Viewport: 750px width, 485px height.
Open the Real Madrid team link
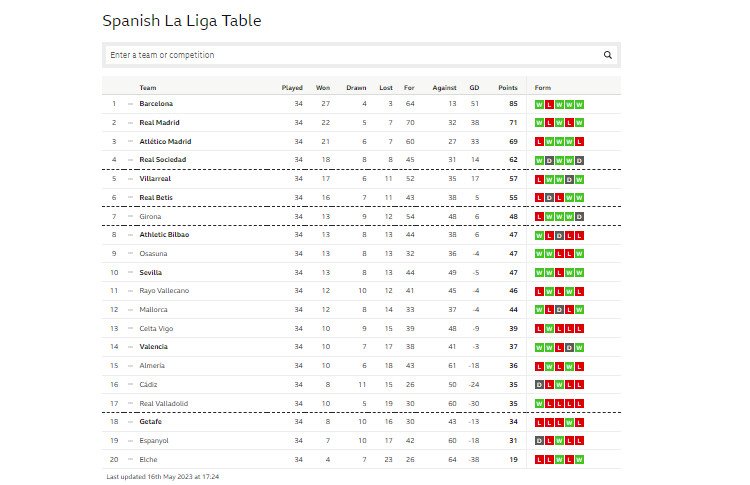(x=159, y=122)
